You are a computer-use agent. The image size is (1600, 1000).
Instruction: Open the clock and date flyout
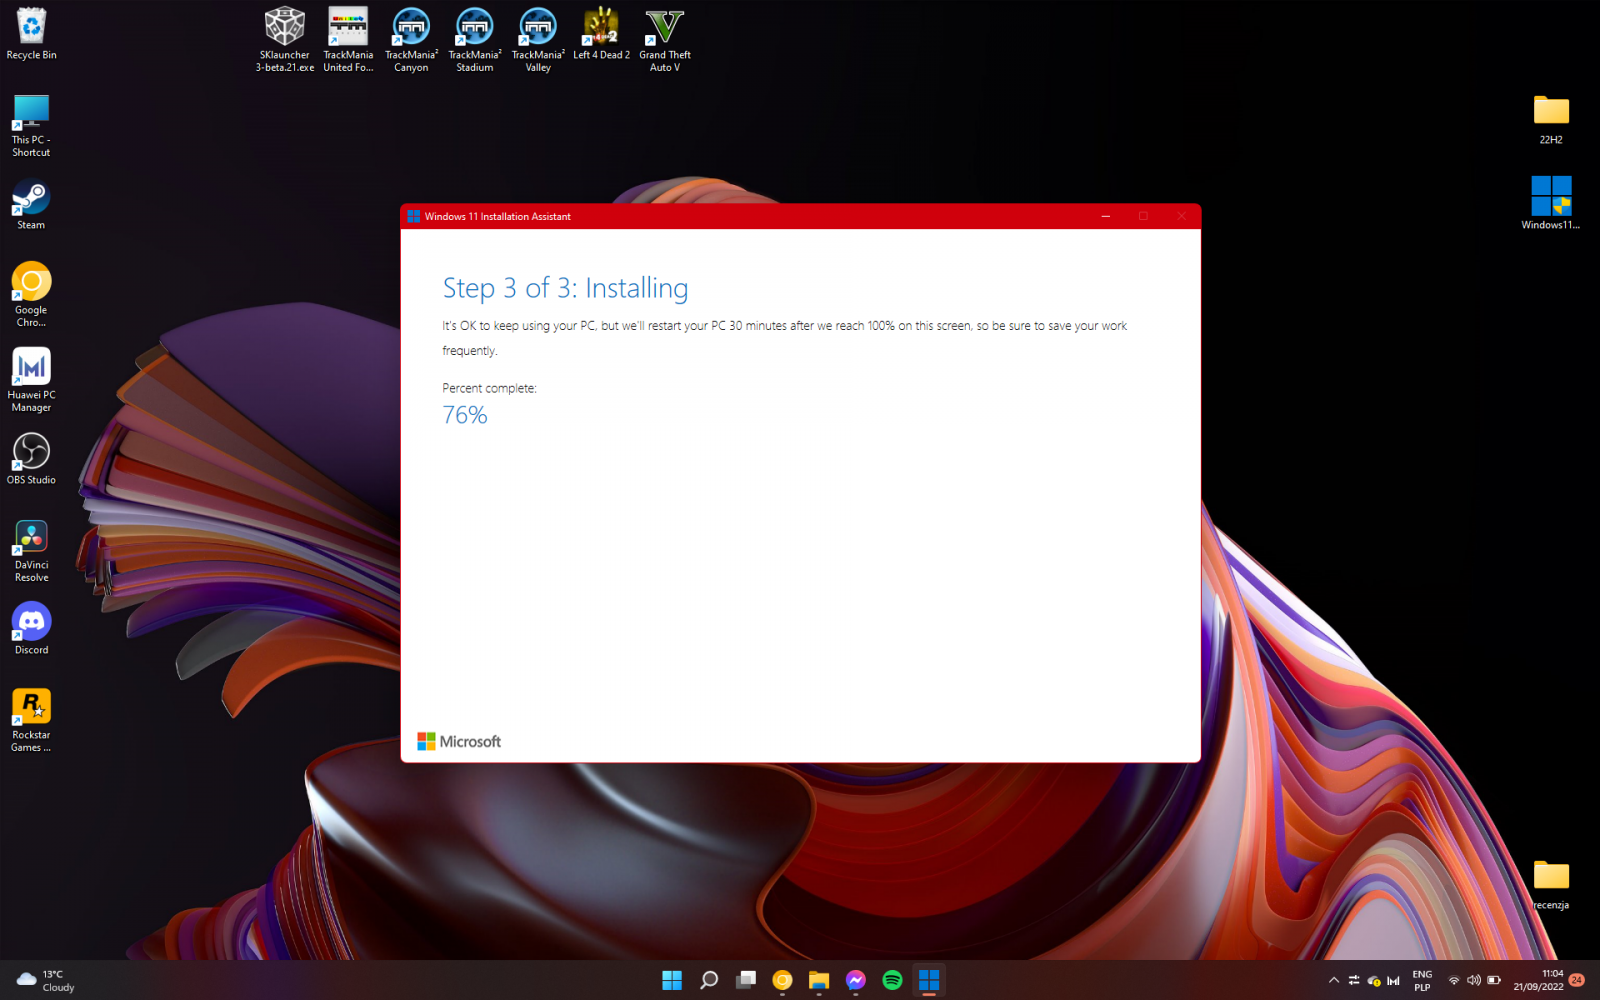pos(1538,980)
